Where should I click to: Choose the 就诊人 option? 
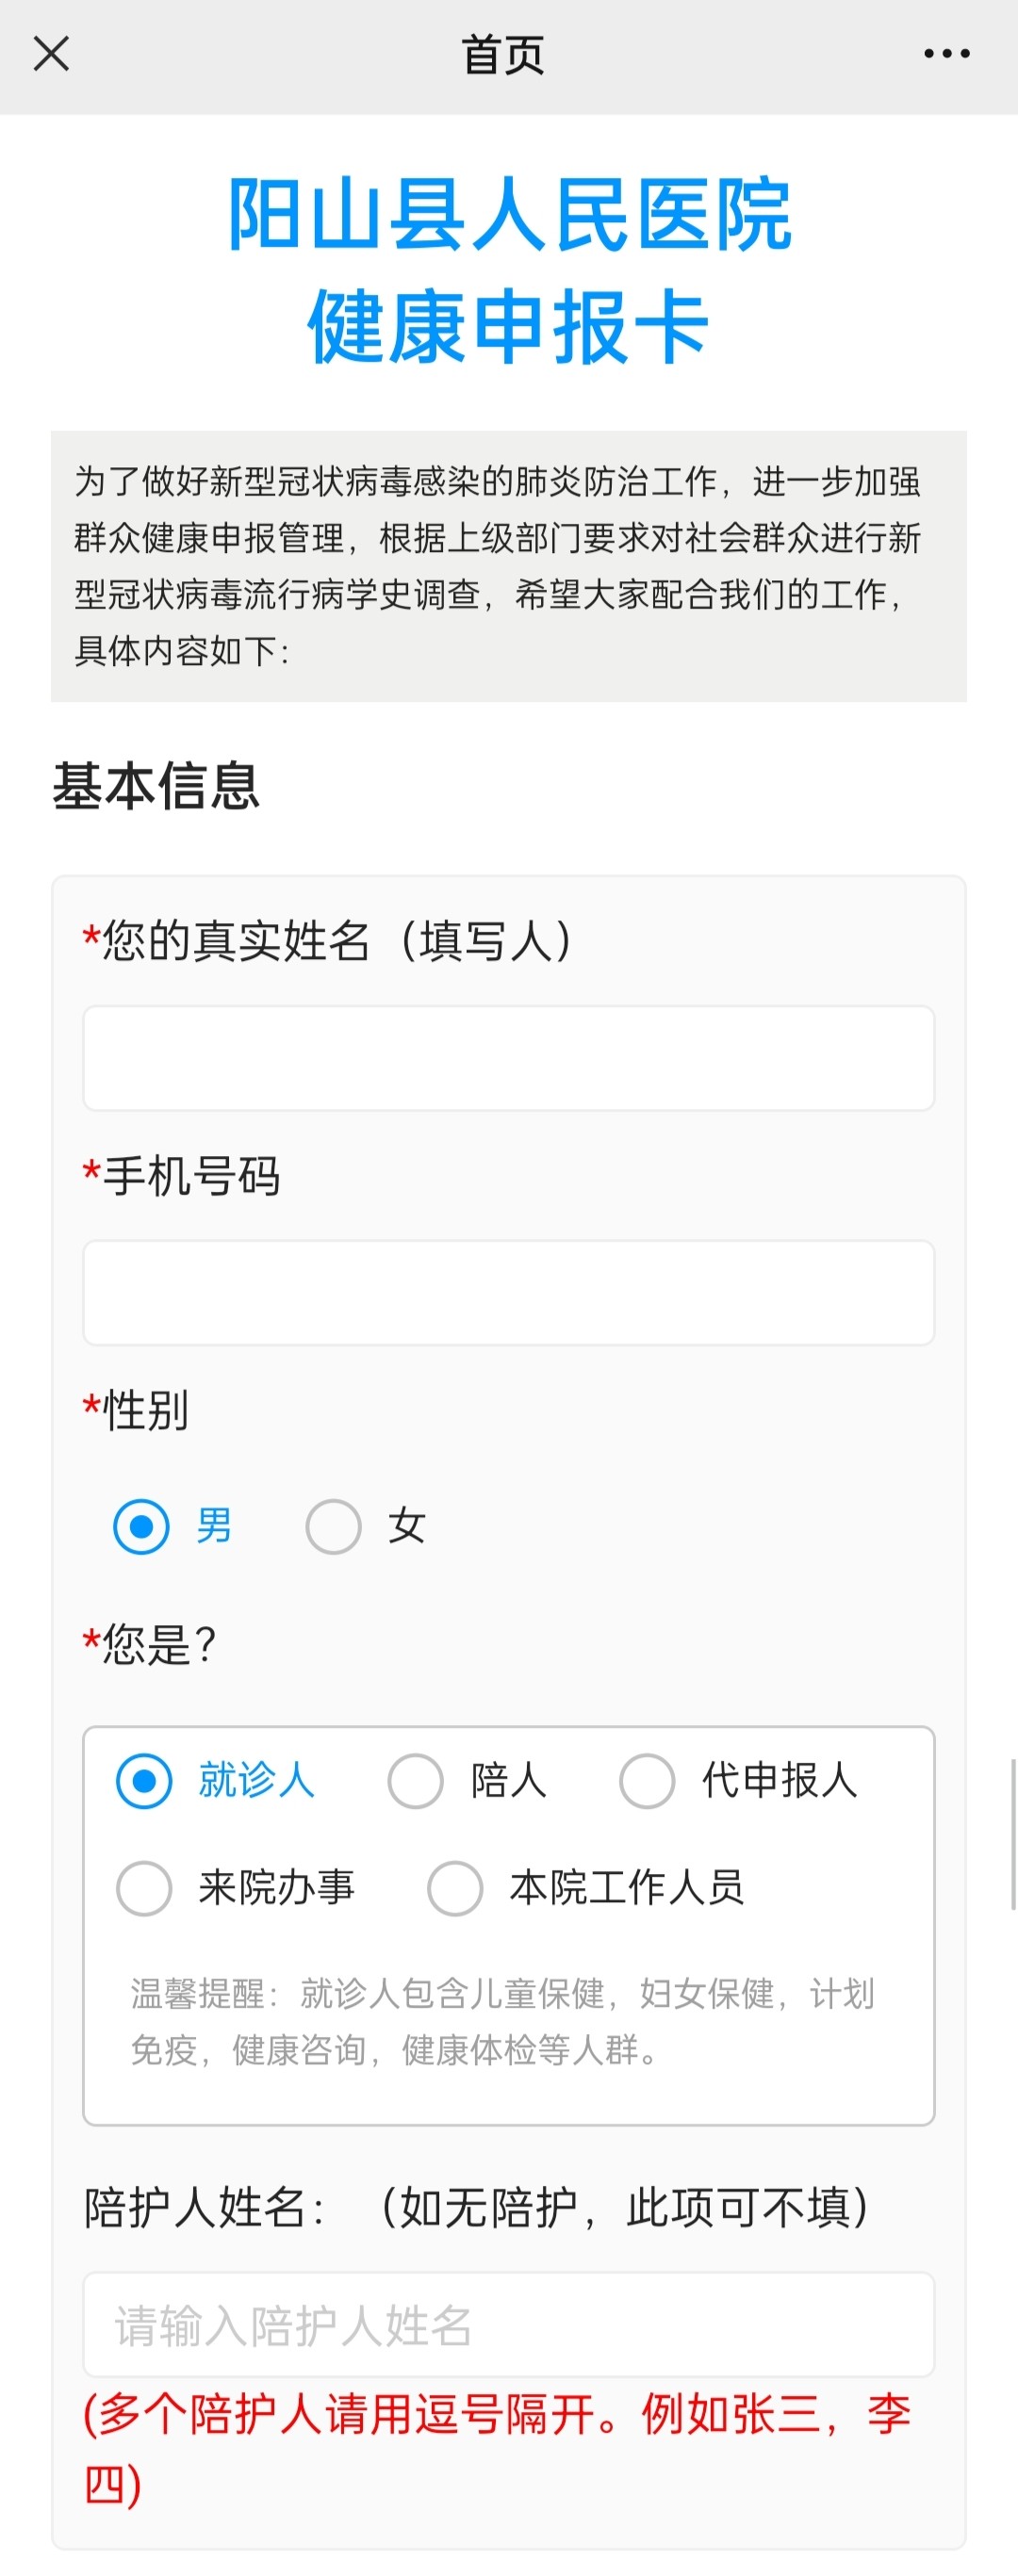(x=145, y=1781)
